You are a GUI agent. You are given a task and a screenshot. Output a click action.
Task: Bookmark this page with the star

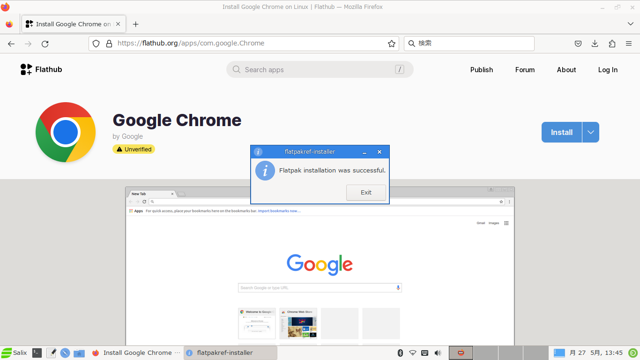coord(391,43)
